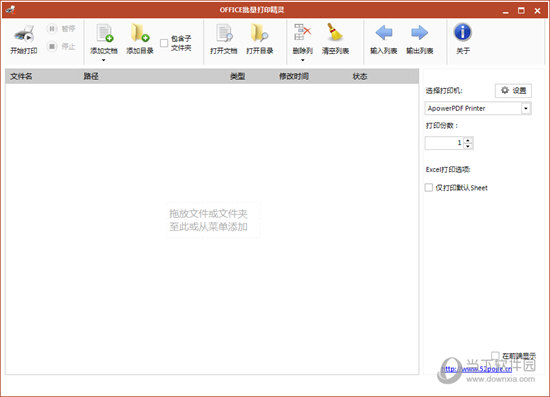Click the print copies number field
Viewport: 550px width, 397px height.
click(444, 143)
